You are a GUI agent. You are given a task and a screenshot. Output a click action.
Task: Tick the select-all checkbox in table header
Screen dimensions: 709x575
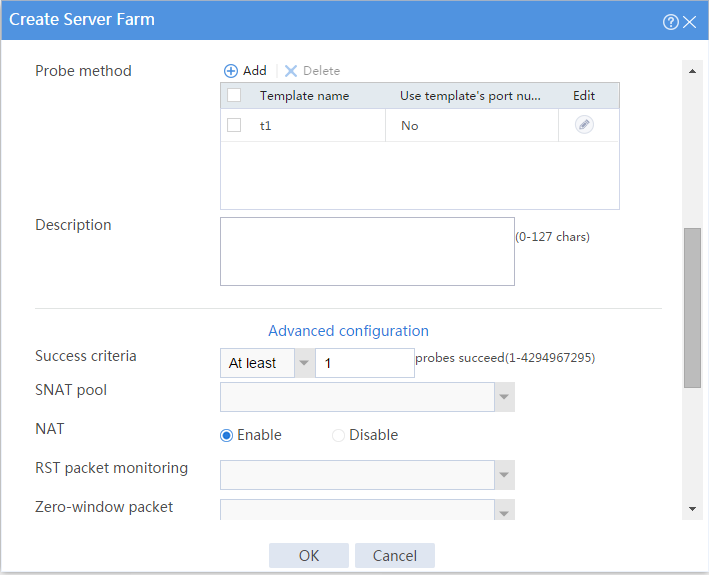(234, 95)
